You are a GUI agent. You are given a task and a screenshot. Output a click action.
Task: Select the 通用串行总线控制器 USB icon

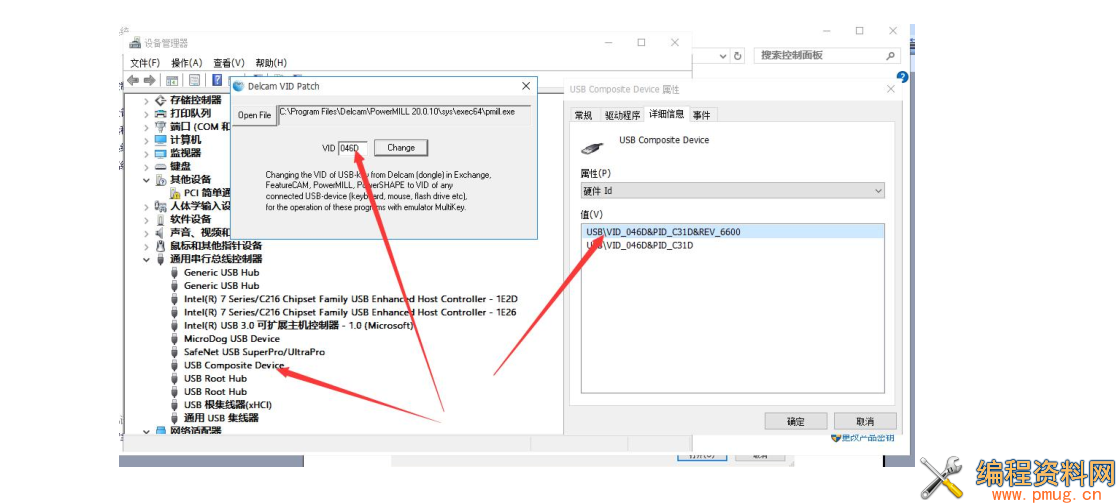(160, 259)
